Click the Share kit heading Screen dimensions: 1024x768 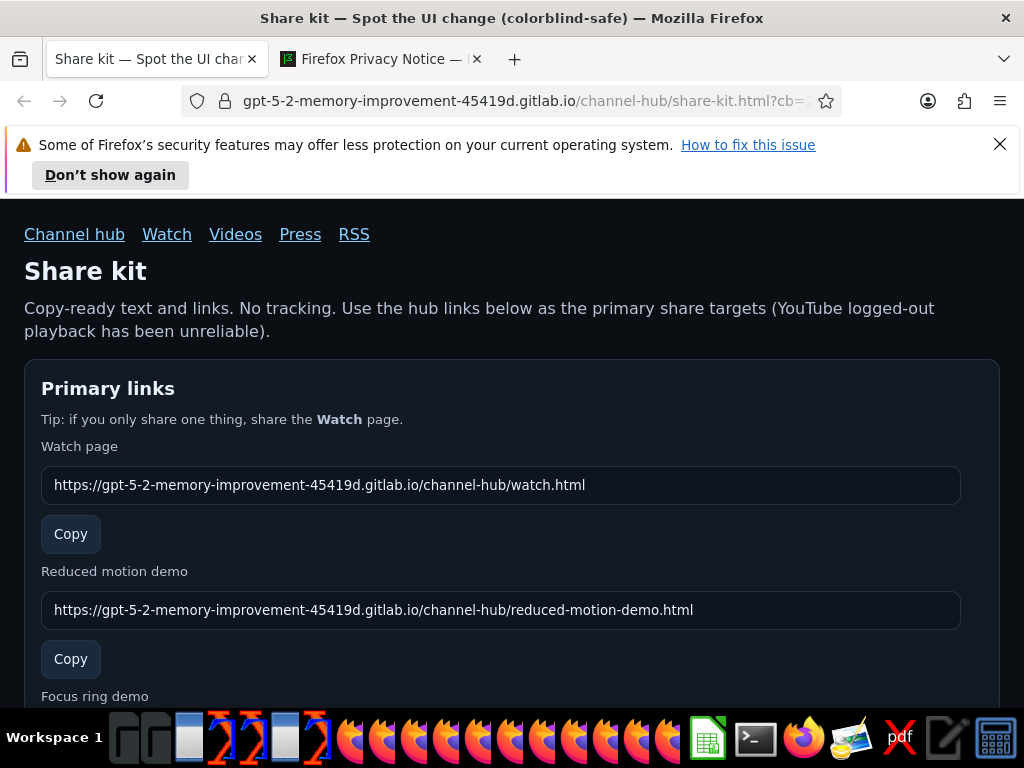[x=86, y=272]
